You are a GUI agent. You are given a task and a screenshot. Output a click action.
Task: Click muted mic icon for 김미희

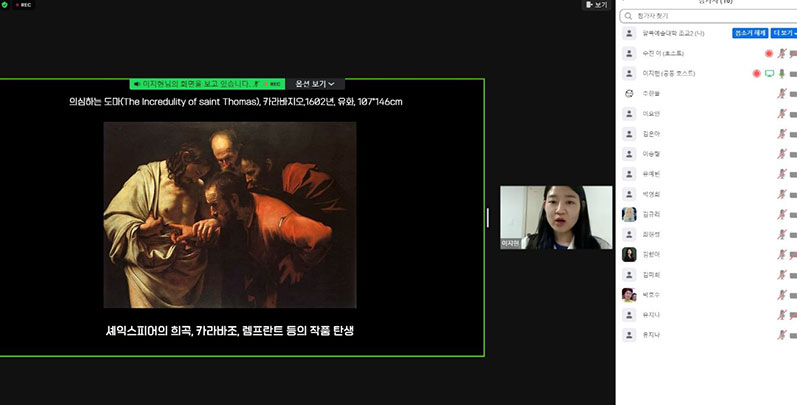pos(782,275)
